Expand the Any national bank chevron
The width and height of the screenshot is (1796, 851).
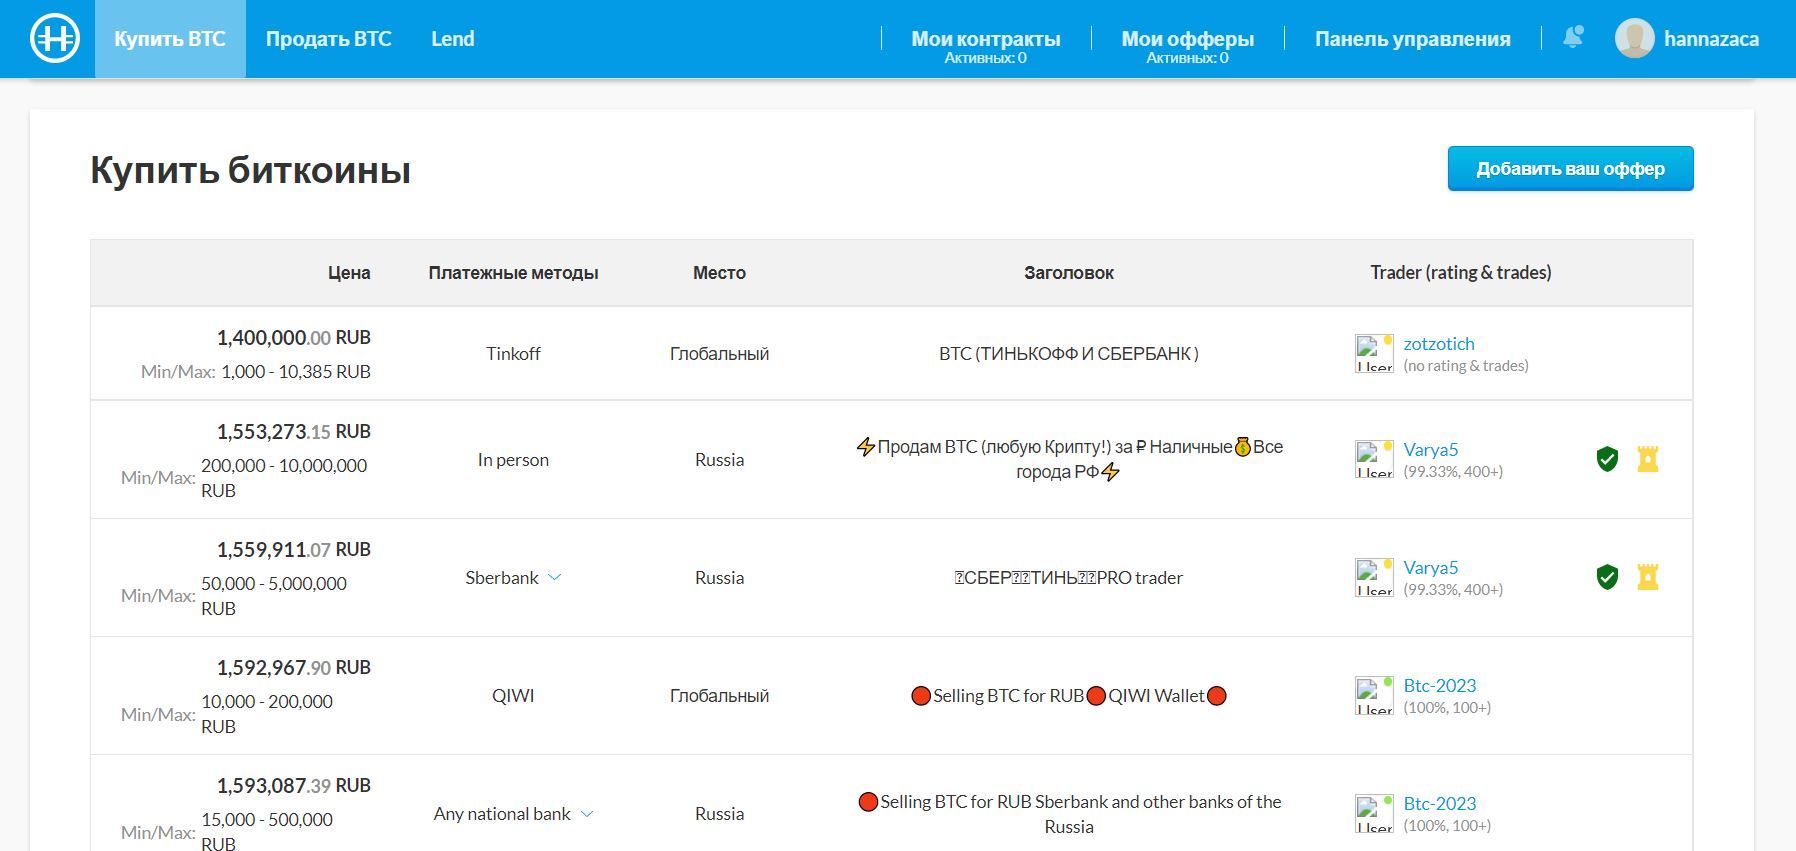pos(587,814)
